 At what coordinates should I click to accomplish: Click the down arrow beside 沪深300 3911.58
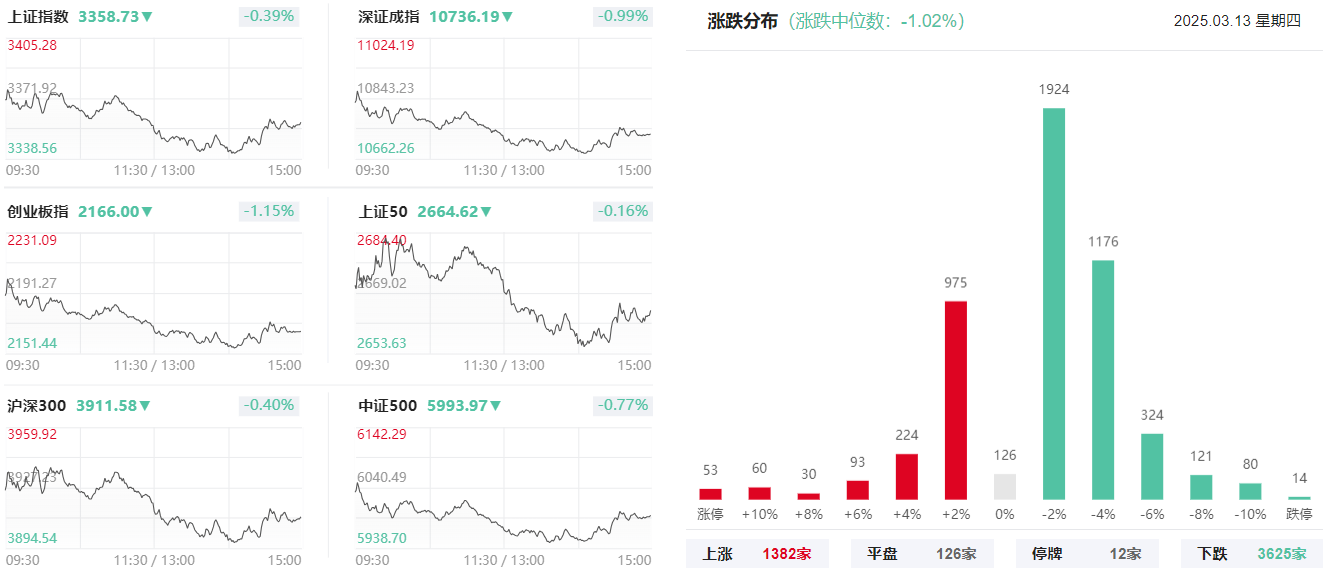[x=145, y=406]
